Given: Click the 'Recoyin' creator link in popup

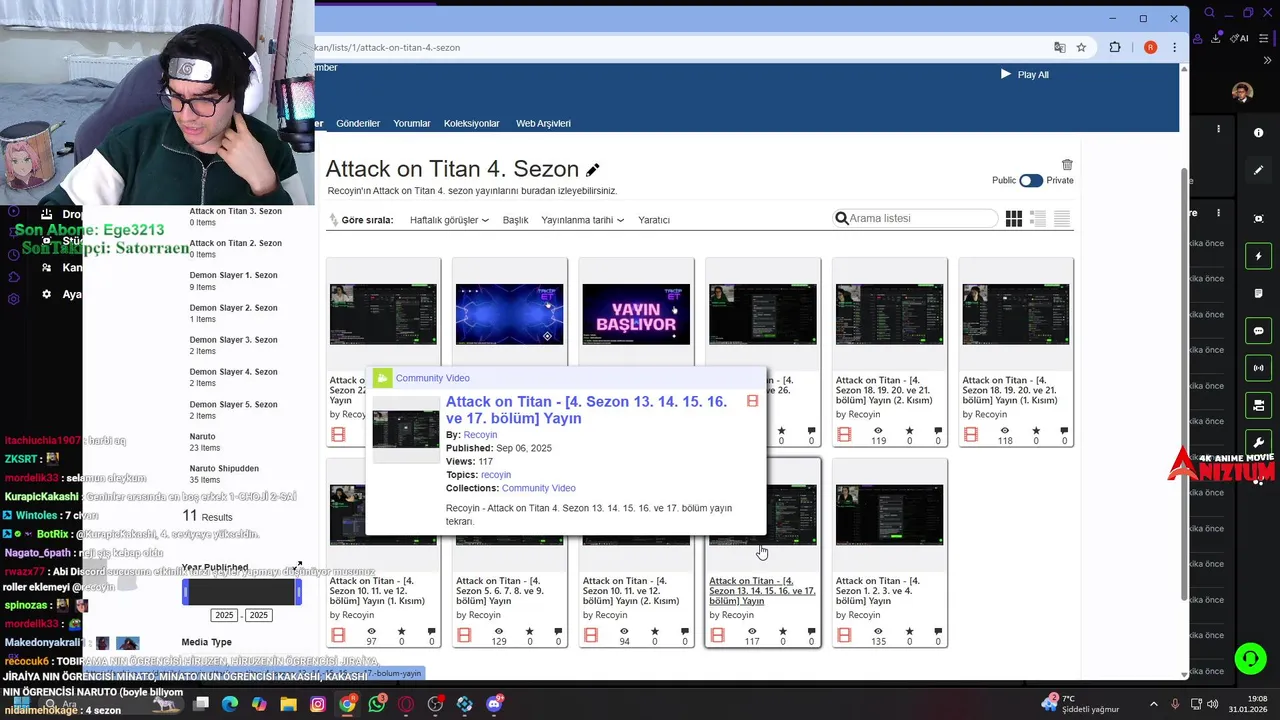Looking at the screenshot, I should coord(480,435).
